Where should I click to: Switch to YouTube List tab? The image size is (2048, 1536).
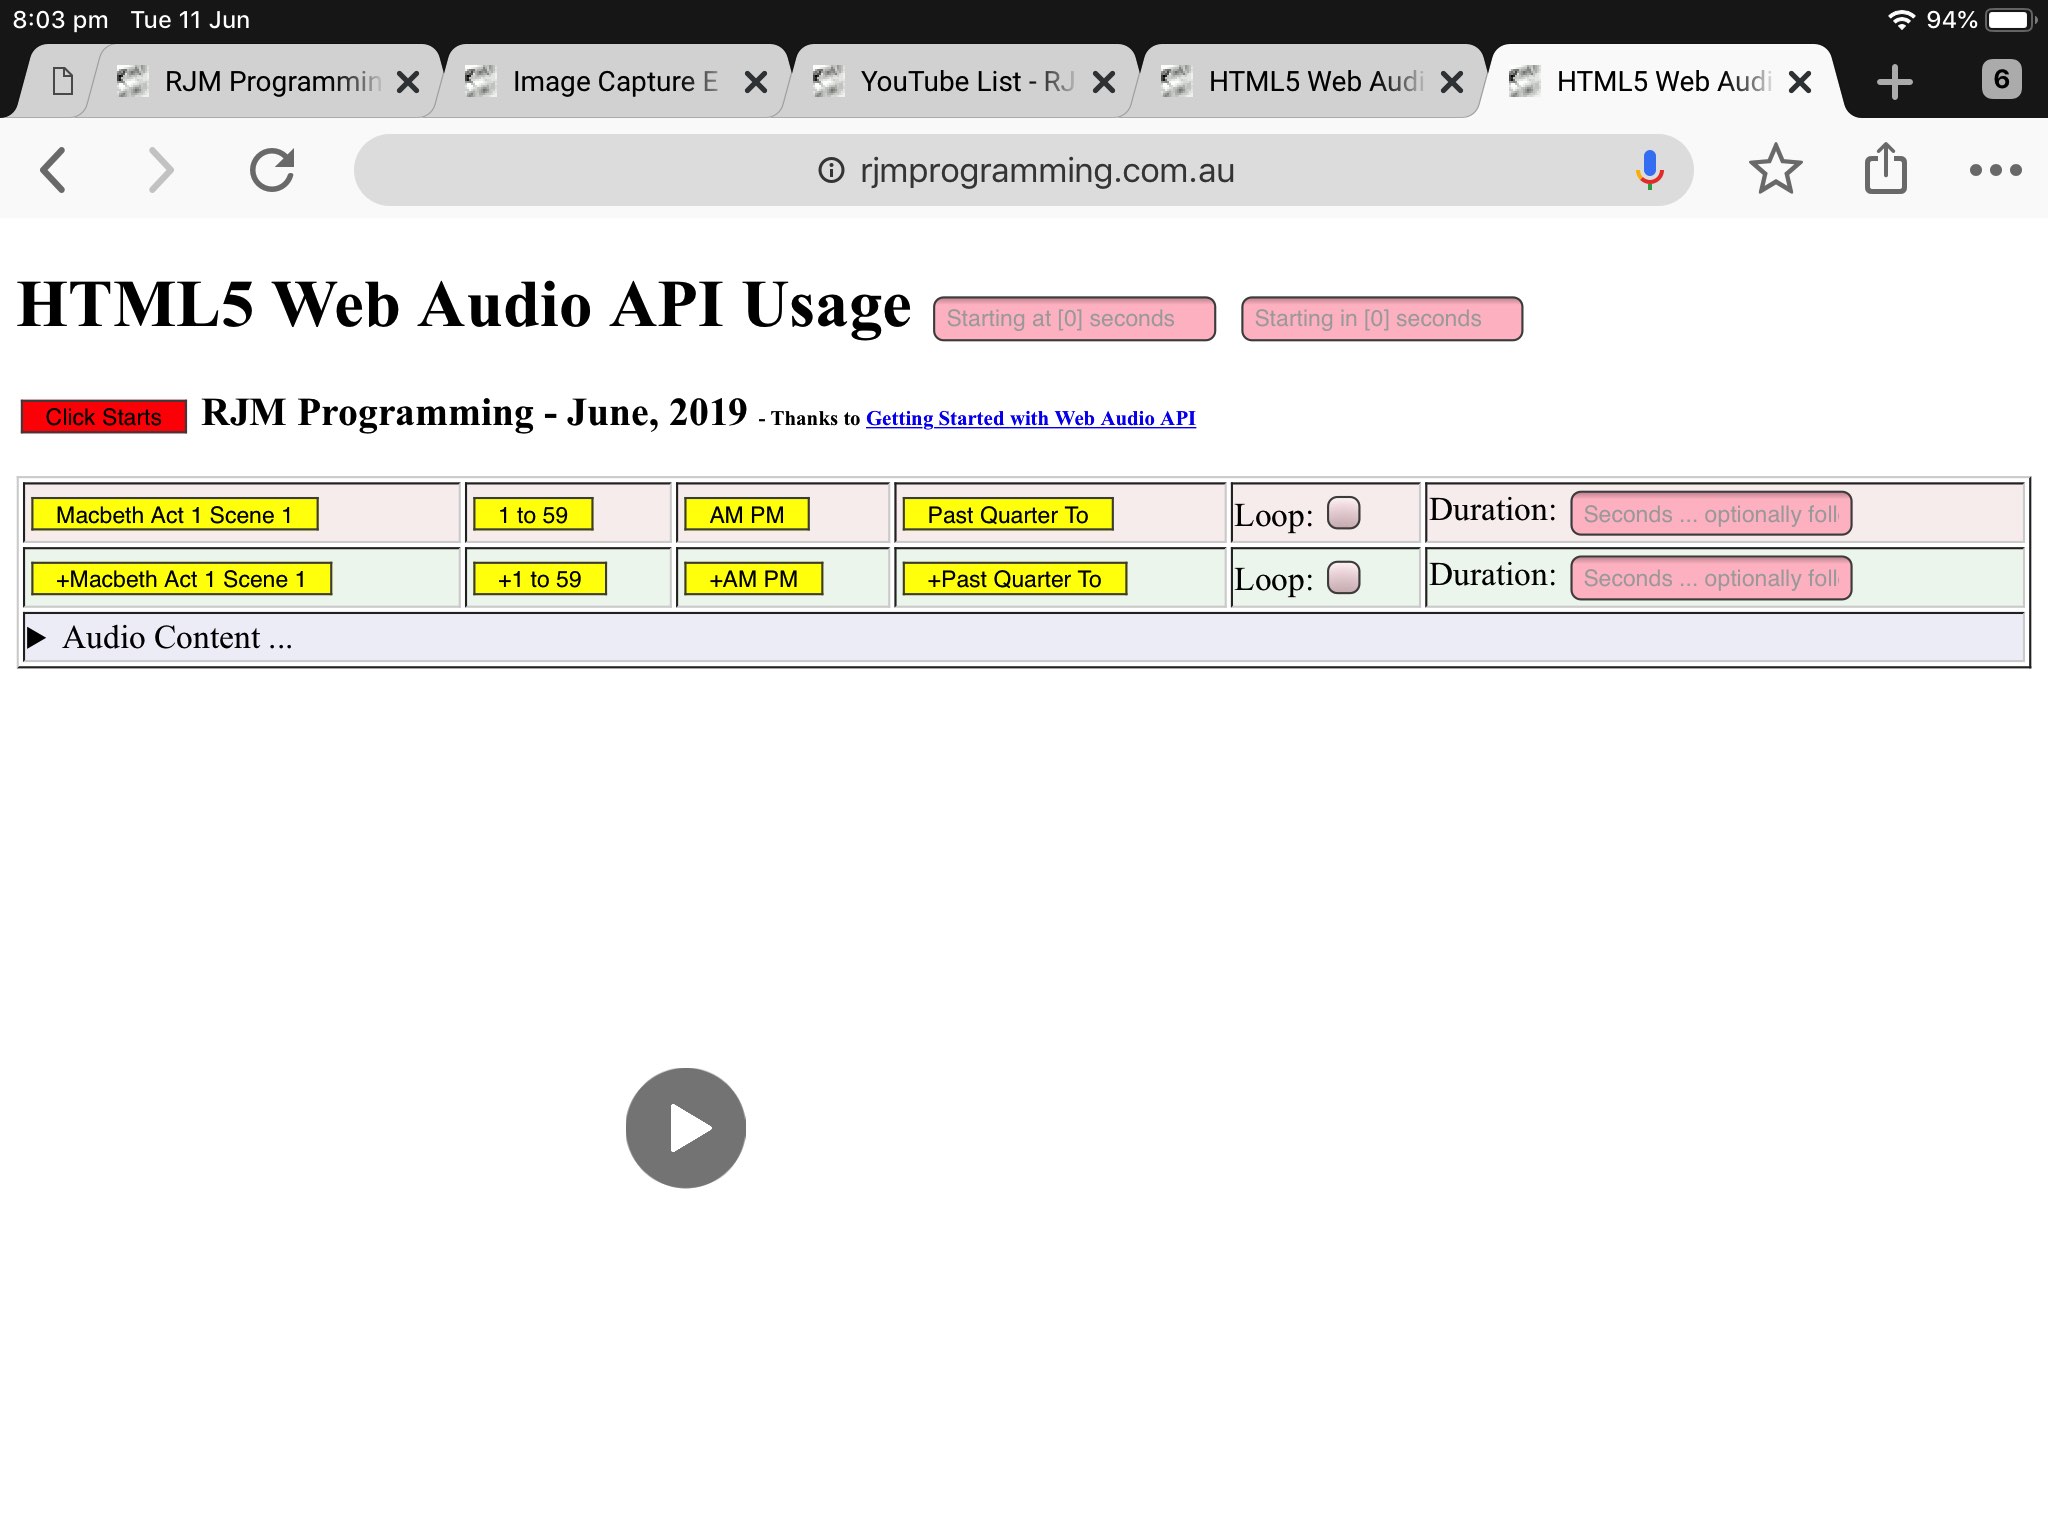click(x=965, y=82)
